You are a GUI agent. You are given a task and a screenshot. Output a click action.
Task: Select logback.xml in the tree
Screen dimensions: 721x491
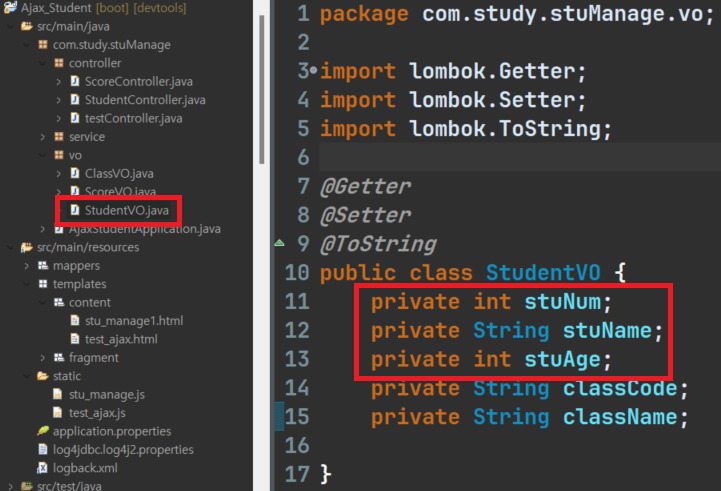tap(85, 468)
